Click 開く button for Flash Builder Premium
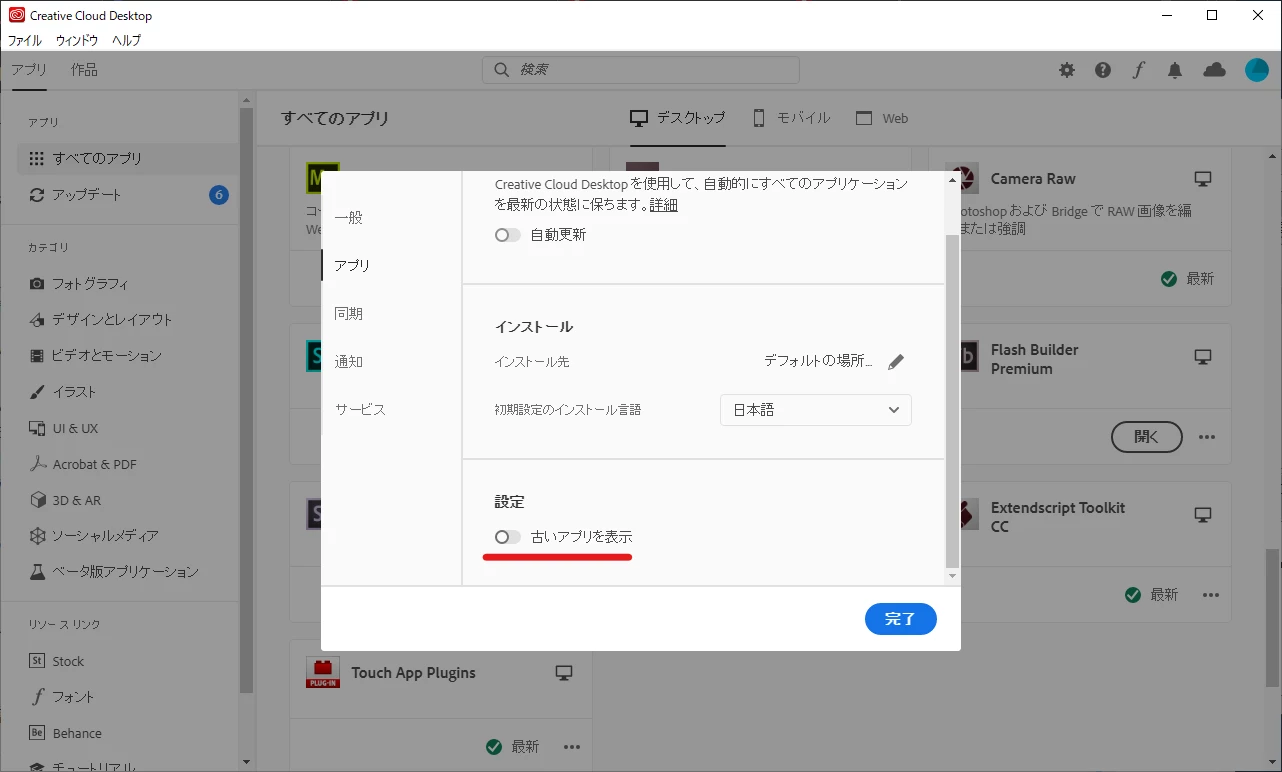Viewport: 1282px width, 772px height. tap(1147, 437)
